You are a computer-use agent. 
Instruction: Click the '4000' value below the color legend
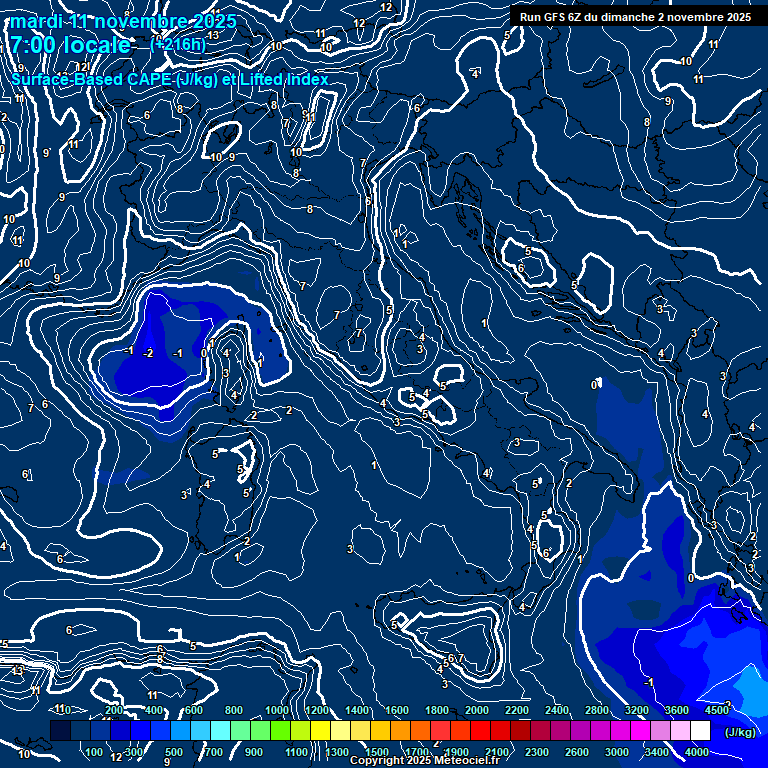point(696,752)
